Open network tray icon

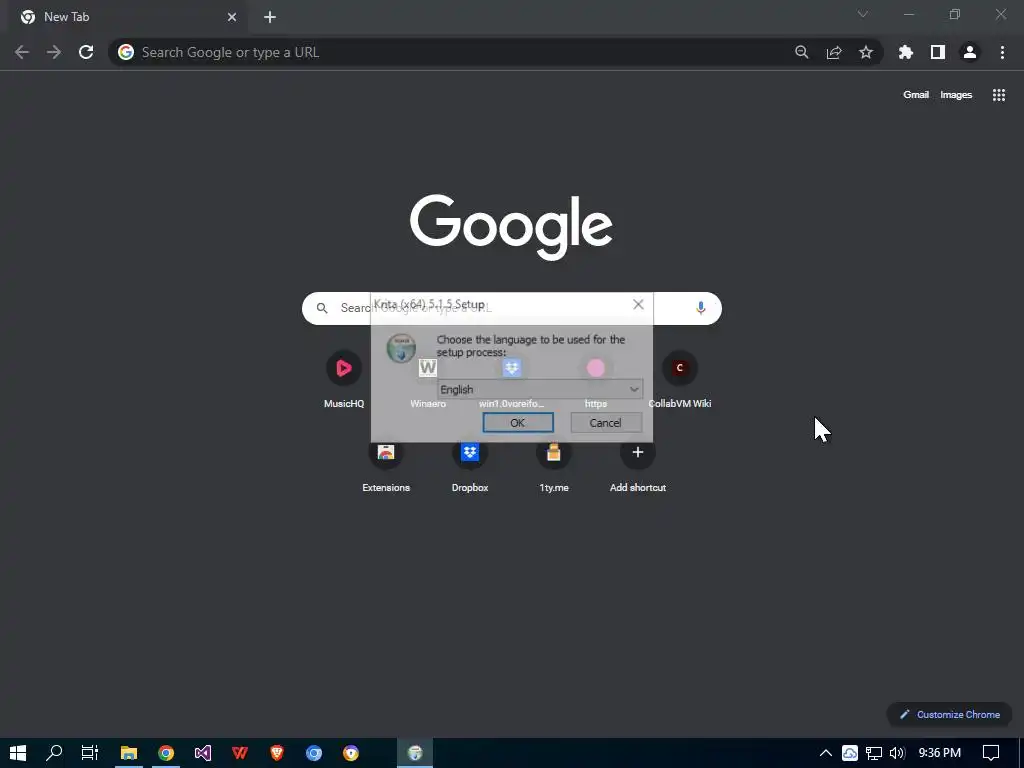click(x=874, y=753)
